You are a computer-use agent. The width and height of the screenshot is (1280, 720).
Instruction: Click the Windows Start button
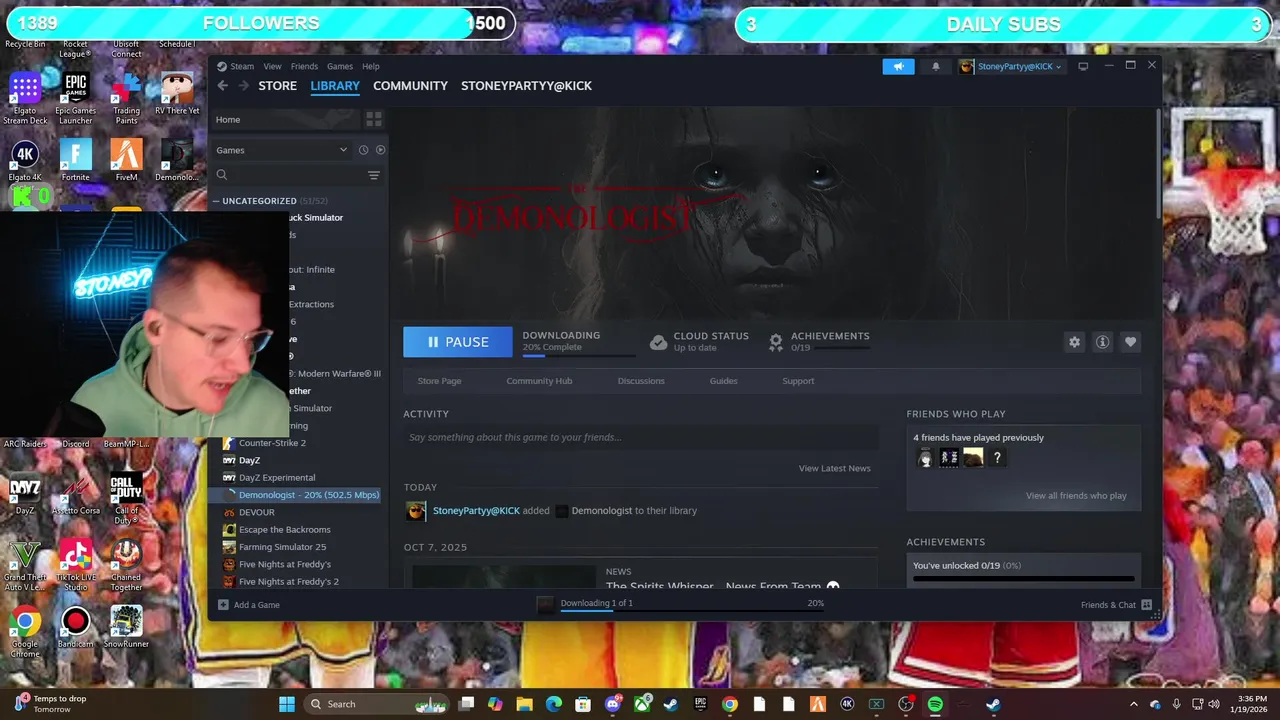[287, 704]
